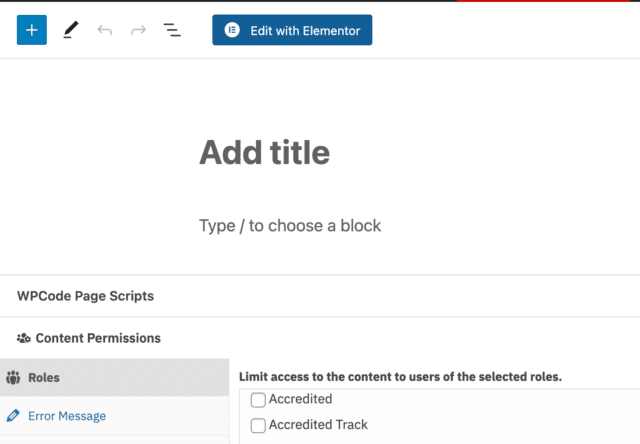
Task: Expand the WPCode Page Scripts panel
Action: click(x=85, y=296)
